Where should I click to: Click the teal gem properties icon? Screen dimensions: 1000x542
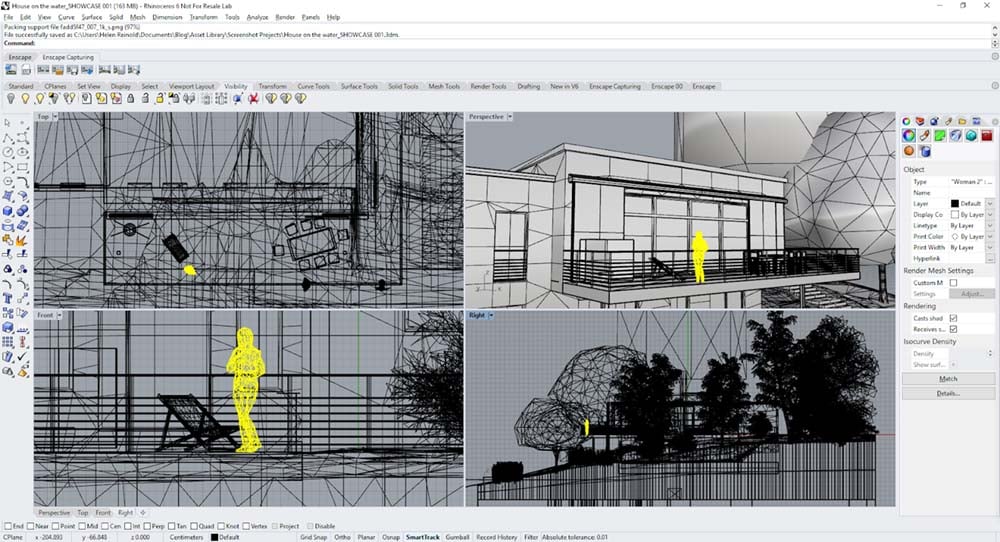coord(971,136)
